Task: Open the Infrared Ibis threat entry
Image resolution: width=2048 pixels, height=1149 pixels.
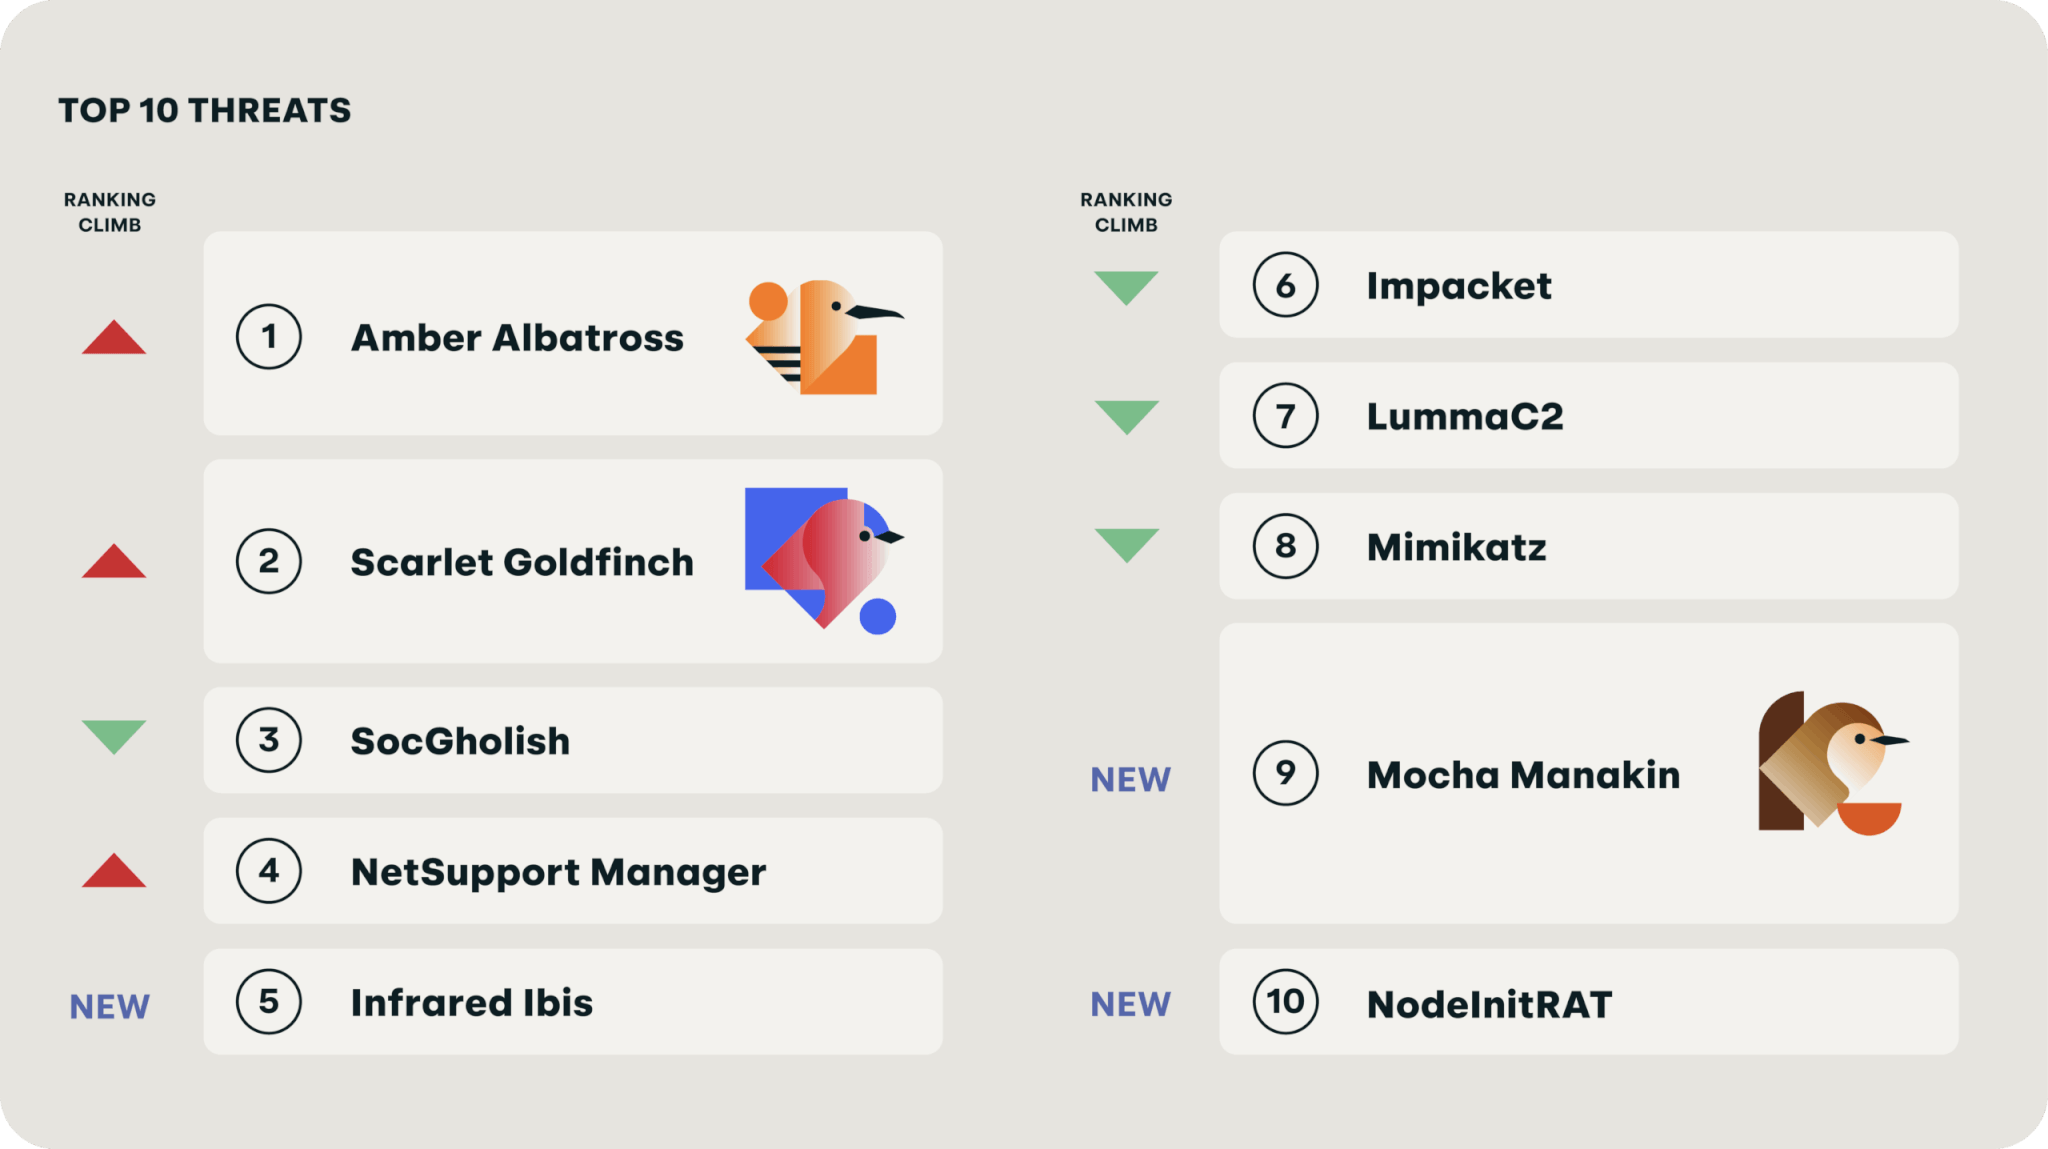Action: pos(573,1001)
